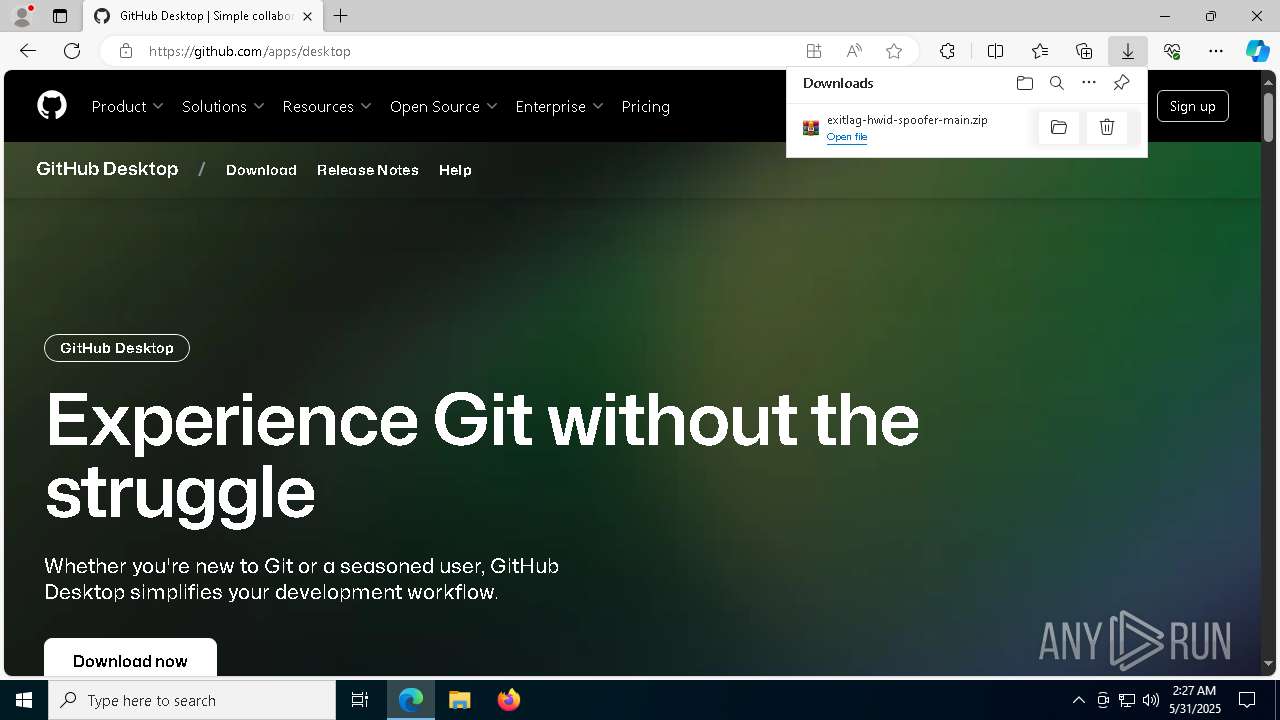Delete exitlag-hwid-spoofer-main.zip download
This screenshot has width=1280, height=720.
(1107, 127)
